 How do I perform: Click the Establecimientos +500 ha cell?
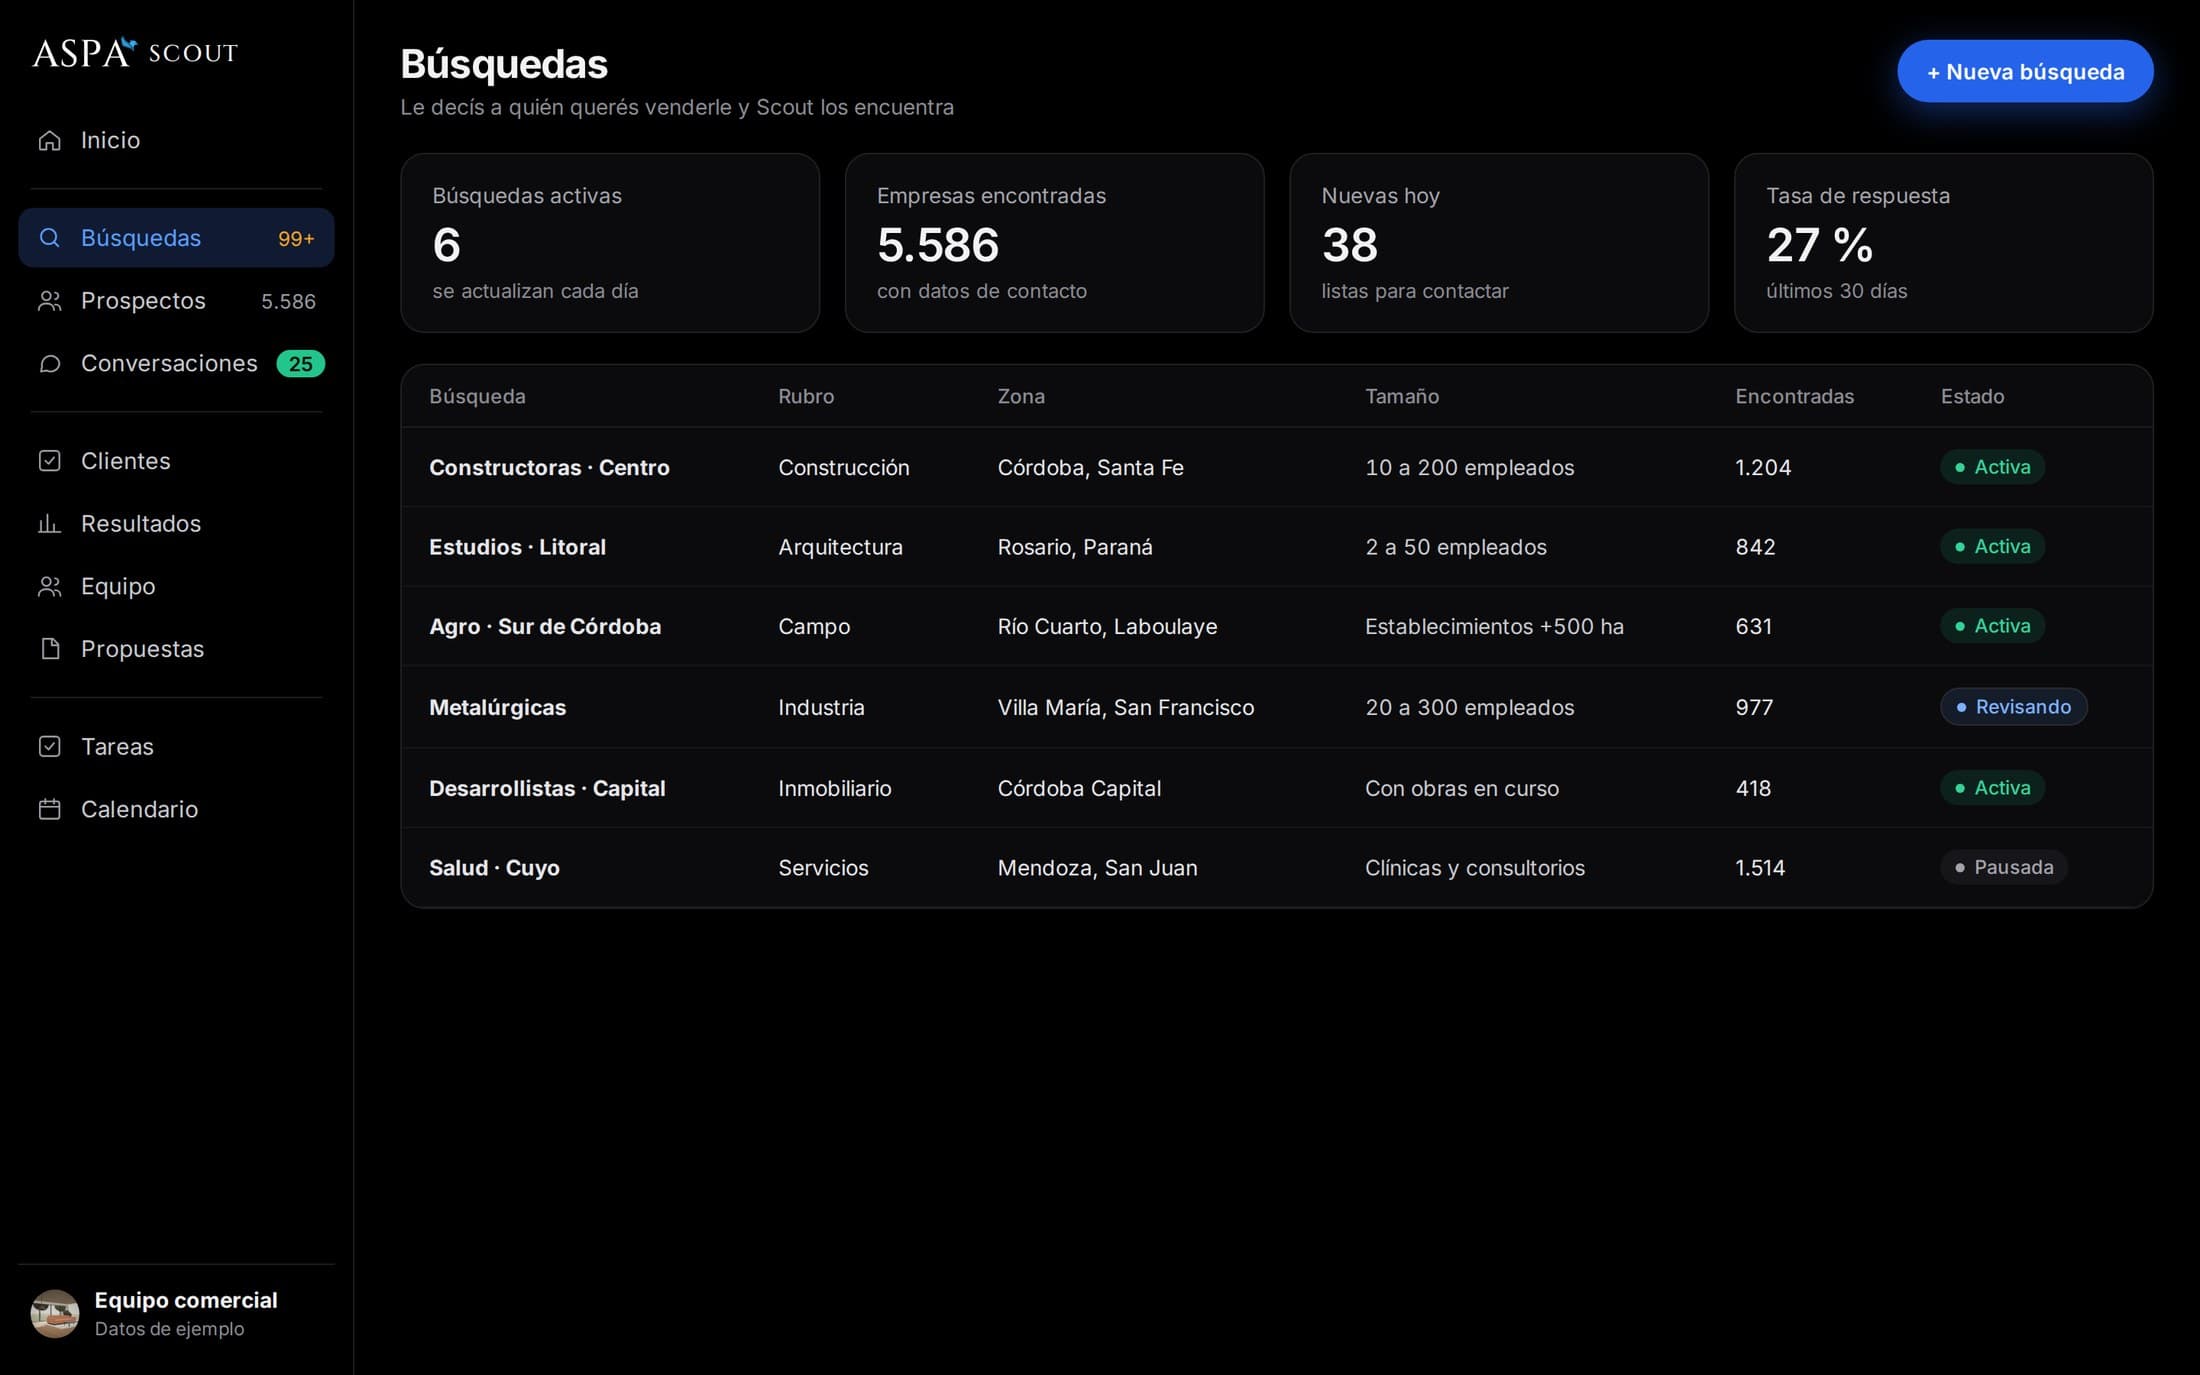click(1494, 627)
